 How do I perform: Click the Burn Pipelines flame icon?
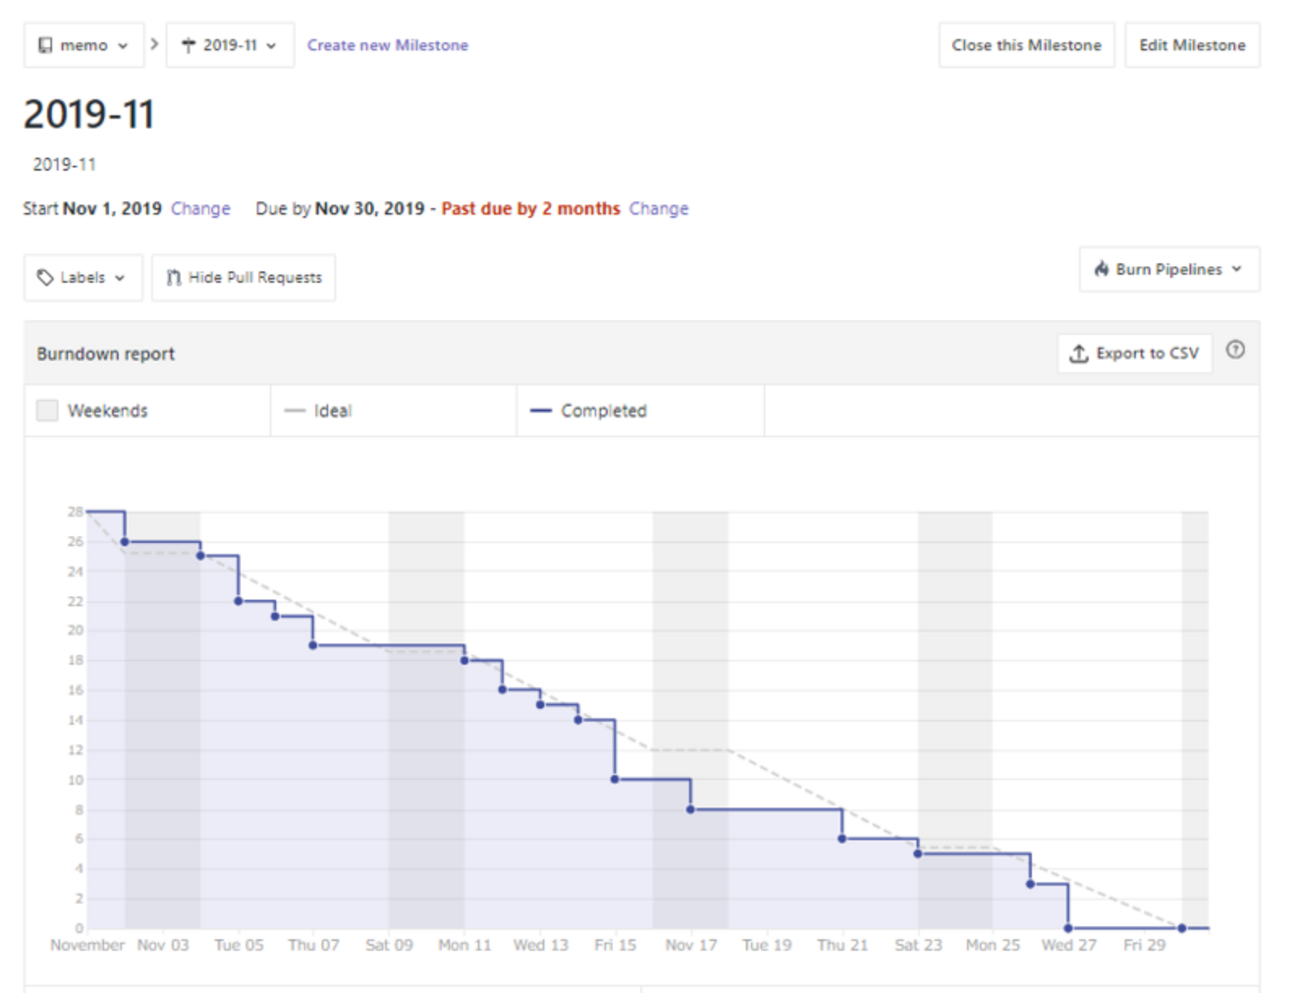1101,269
